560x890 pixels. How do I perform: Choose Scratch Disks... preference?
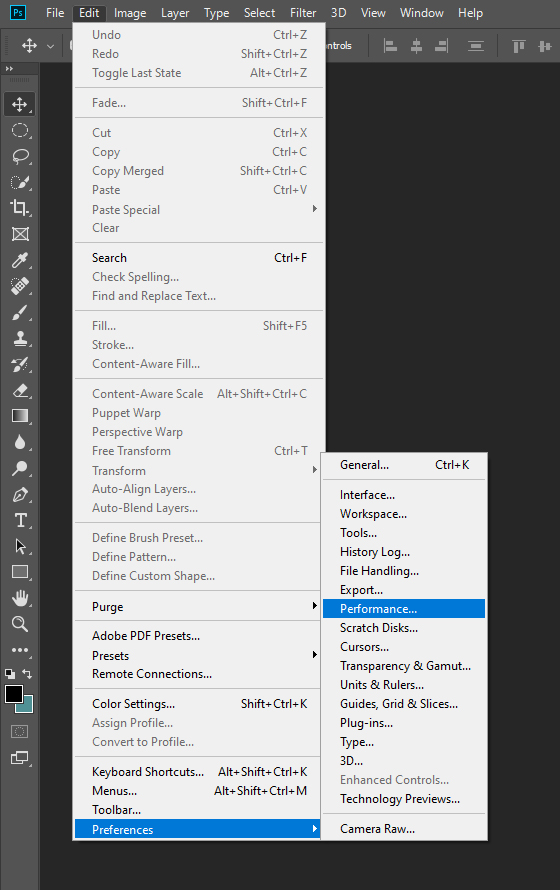pos(404,628)
